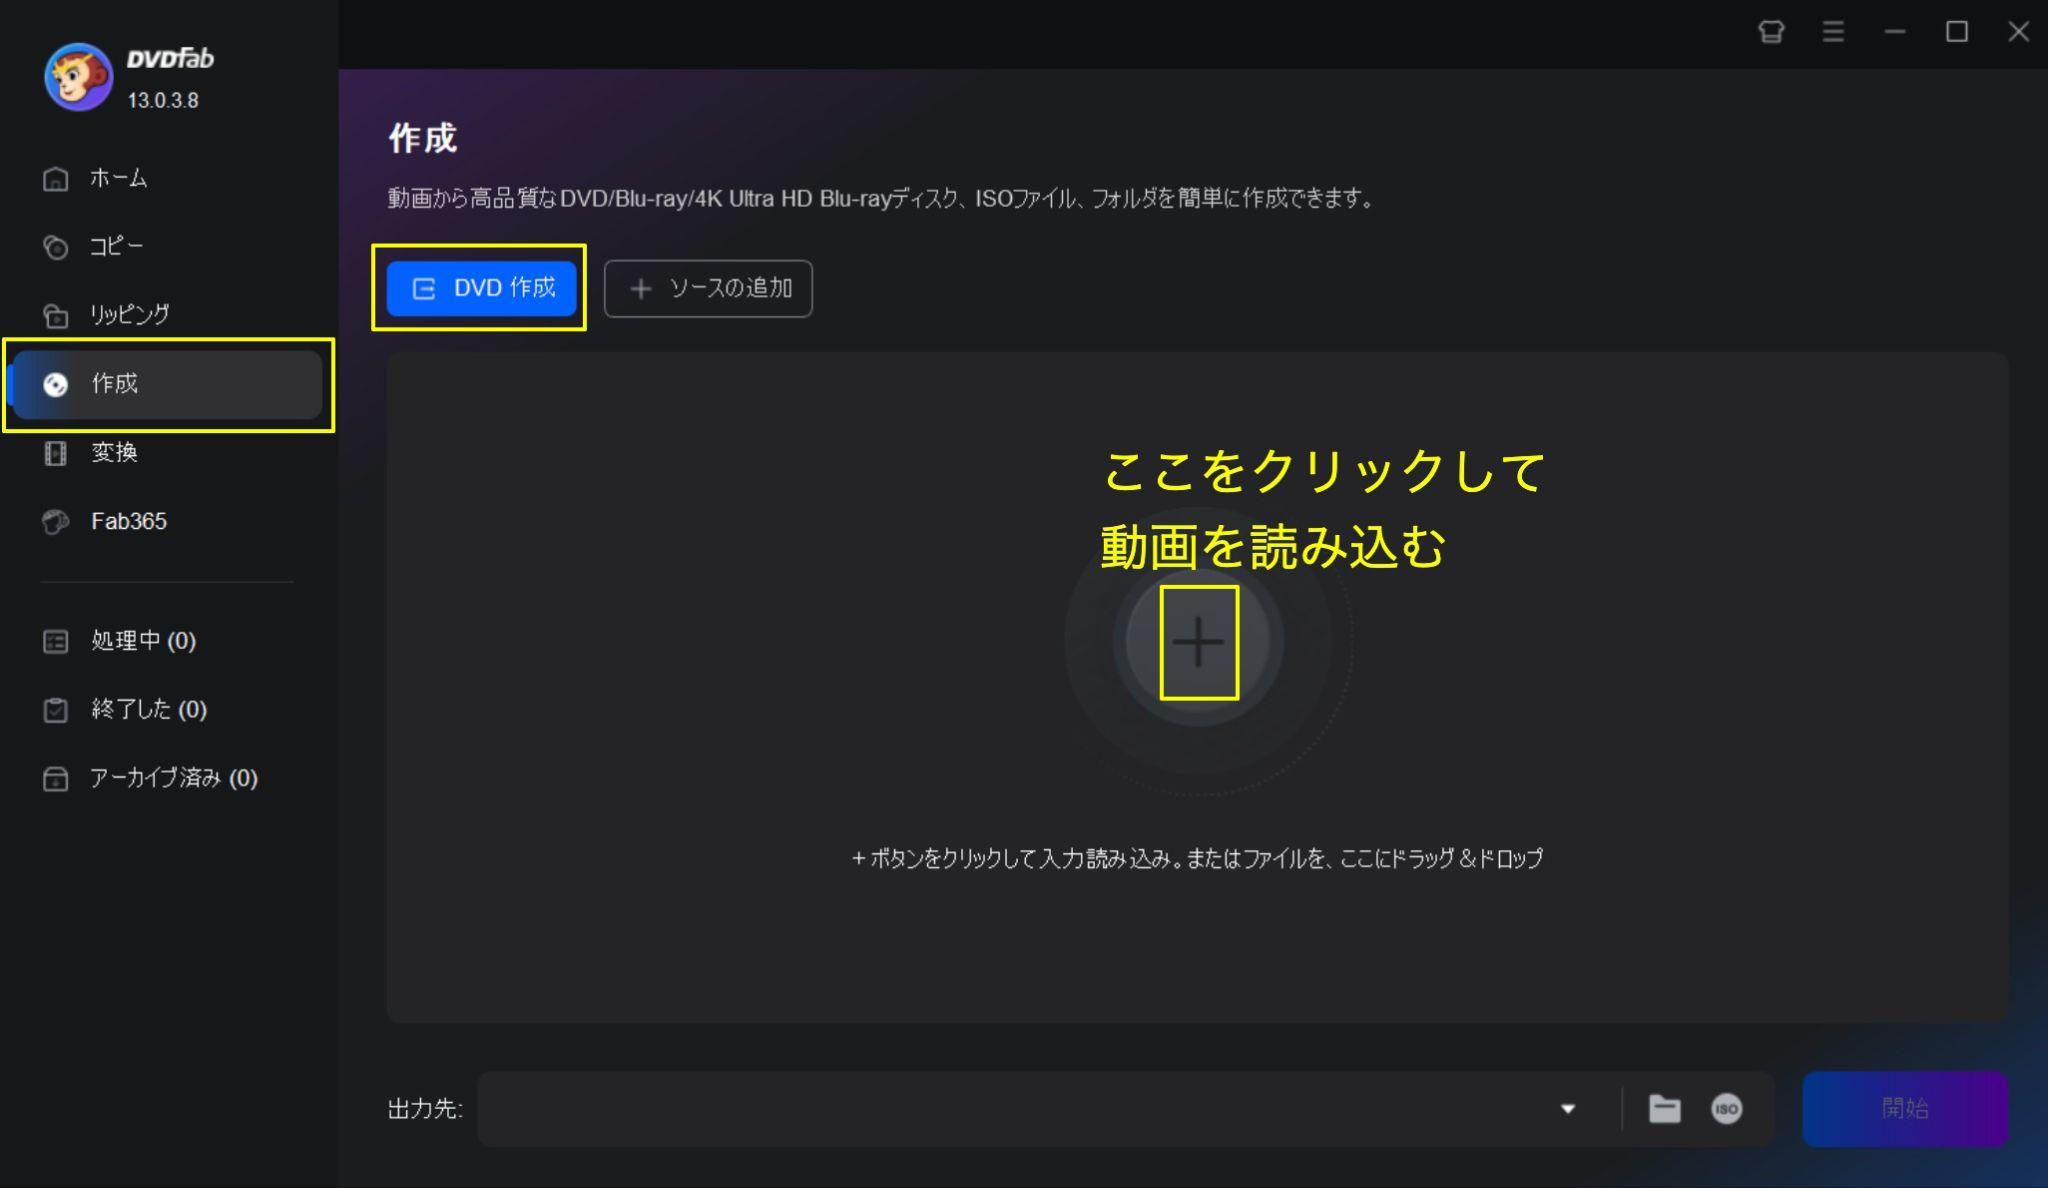The height and width of the screenshot is (1188, 2048).
Task: Click the 作成 page heading
Action: tap(423, 138)
